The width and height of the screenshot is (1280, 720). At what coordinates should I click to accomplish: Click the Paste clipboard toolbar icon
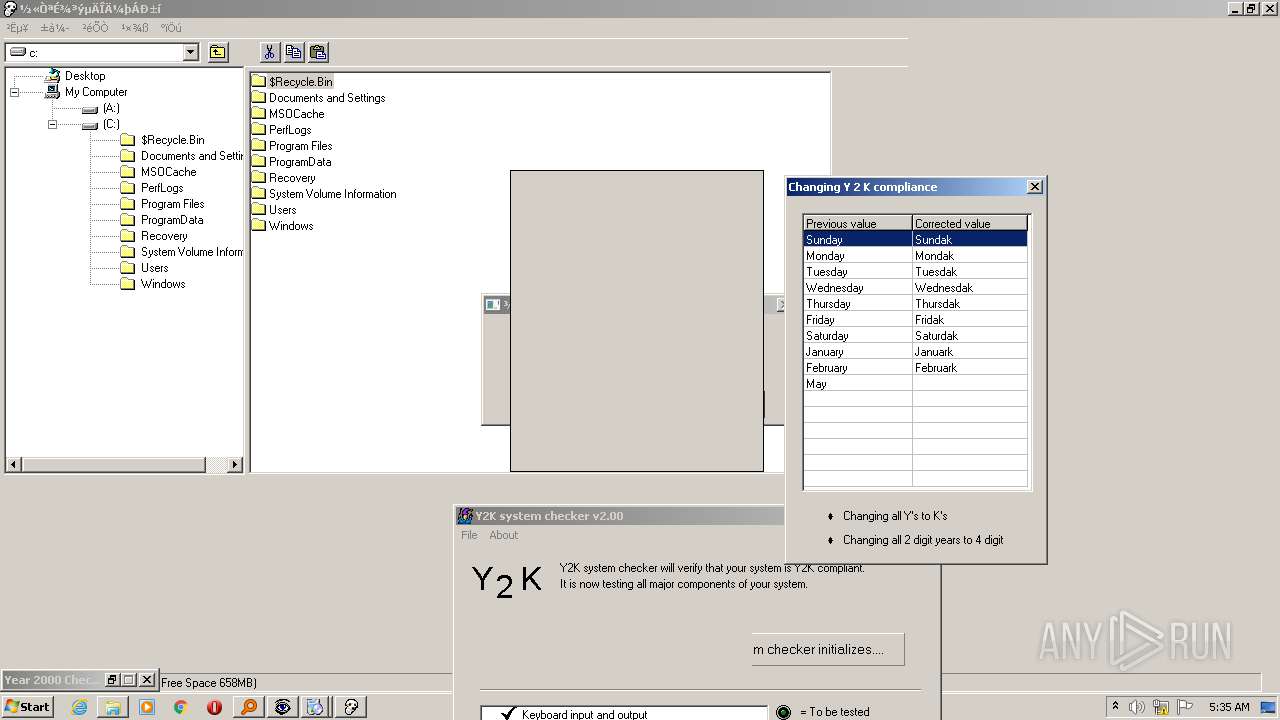pyautogui.click(x=318, y=52)
